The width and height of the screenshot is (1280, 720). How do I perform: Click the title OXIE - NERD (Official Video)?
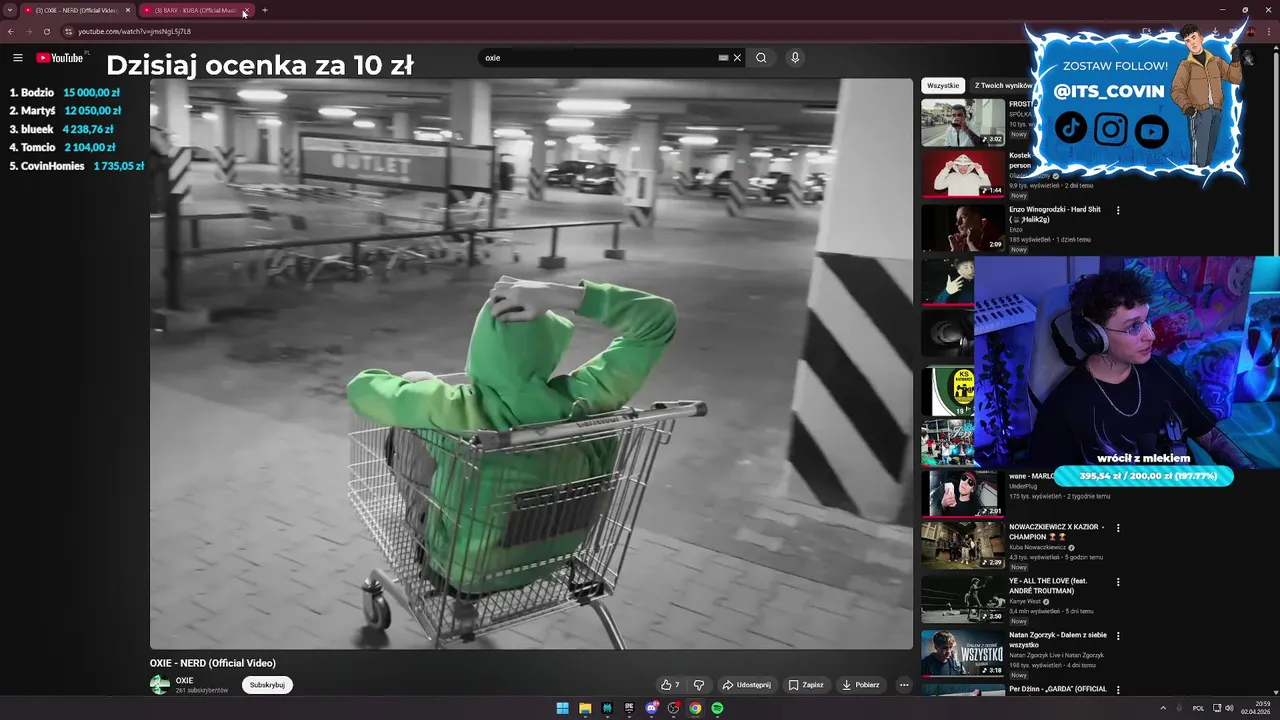(x=213, y=663)
